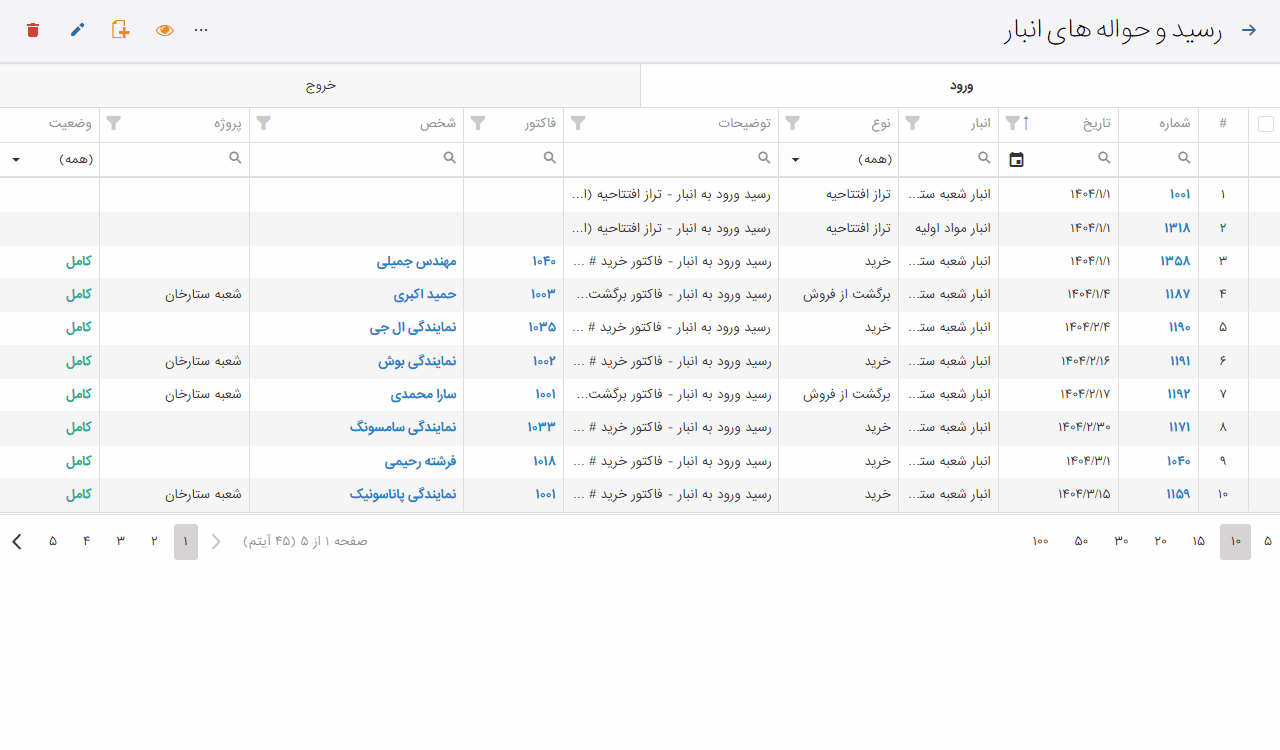Switch to the ورود tab
The height and width of the screenshot is (750, 1280).
click(960, 86)
